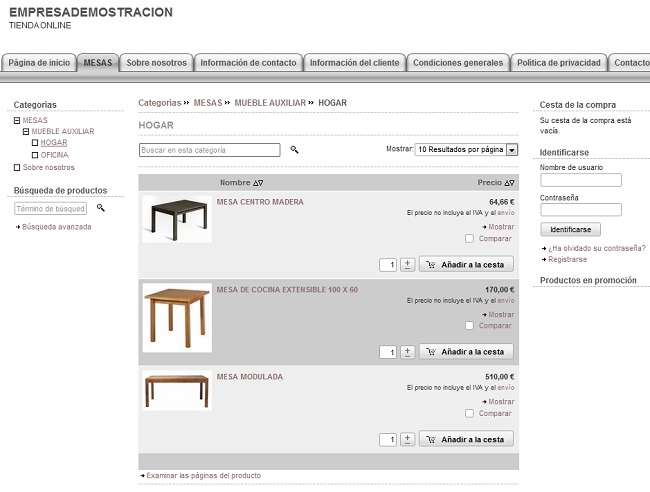
Task: Click quantity field for MESA MODULADA
Action: (388, 440)
